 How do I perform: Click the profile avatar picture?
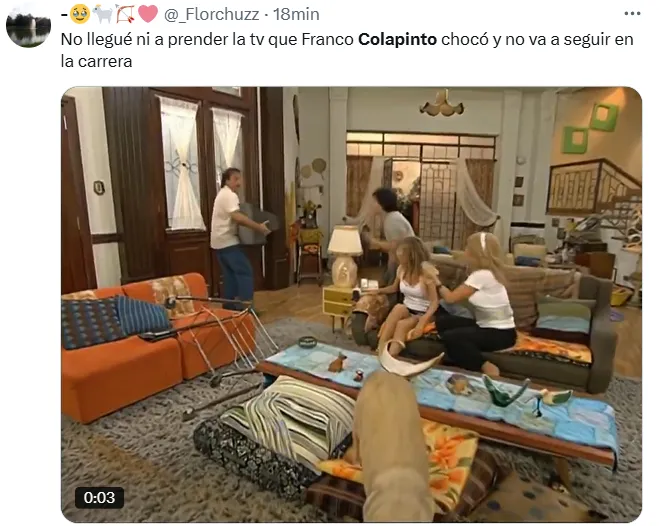[x=29, y=24]
